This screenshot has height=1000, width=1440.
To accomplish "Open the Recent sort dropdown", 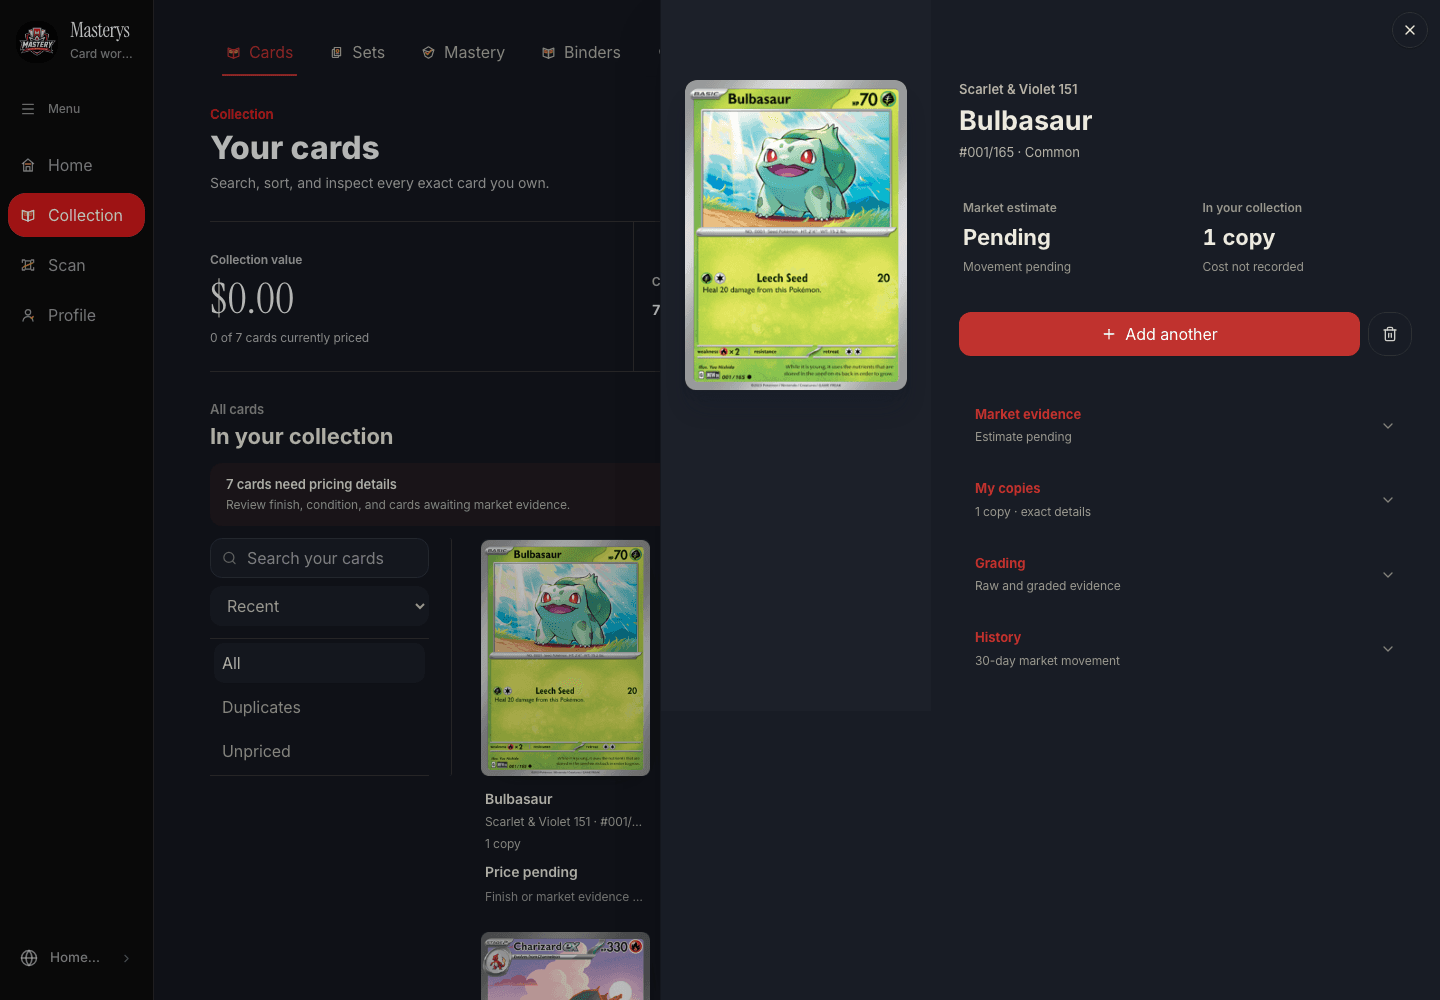I will click(x=319, y=606).
